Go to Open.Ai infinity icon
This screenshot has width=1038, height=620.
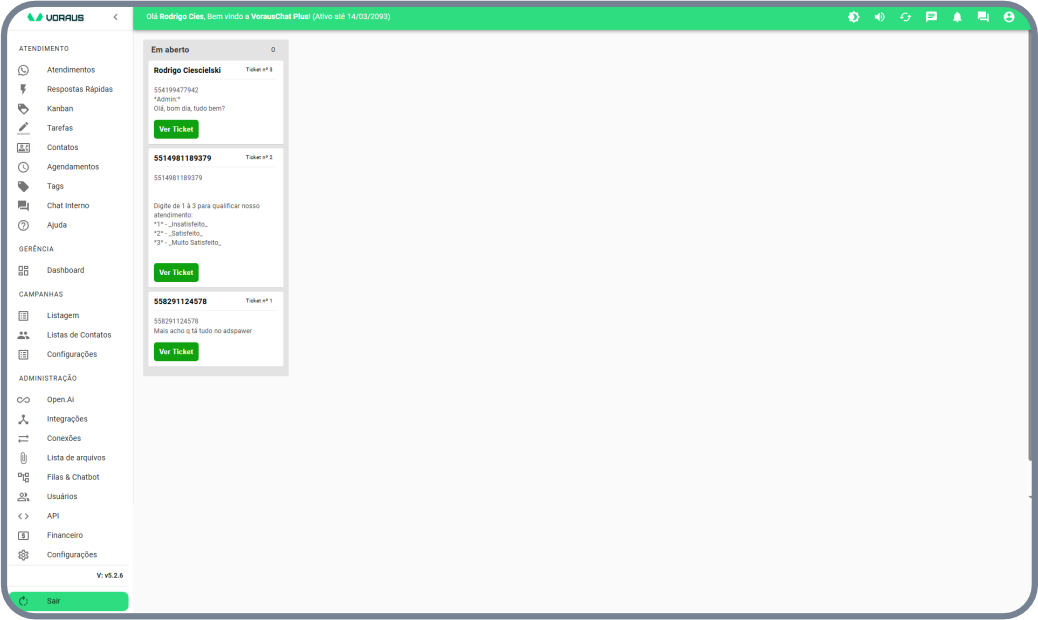24,400
